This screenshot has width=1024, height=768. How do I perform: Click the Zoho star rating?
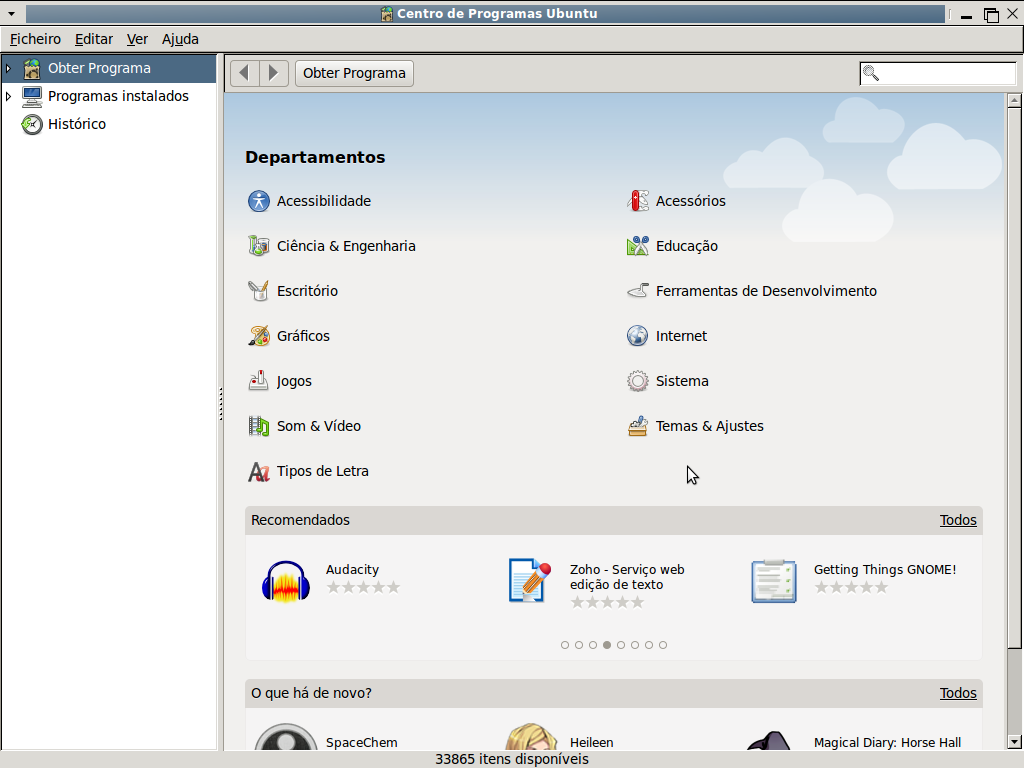[607, 602]
